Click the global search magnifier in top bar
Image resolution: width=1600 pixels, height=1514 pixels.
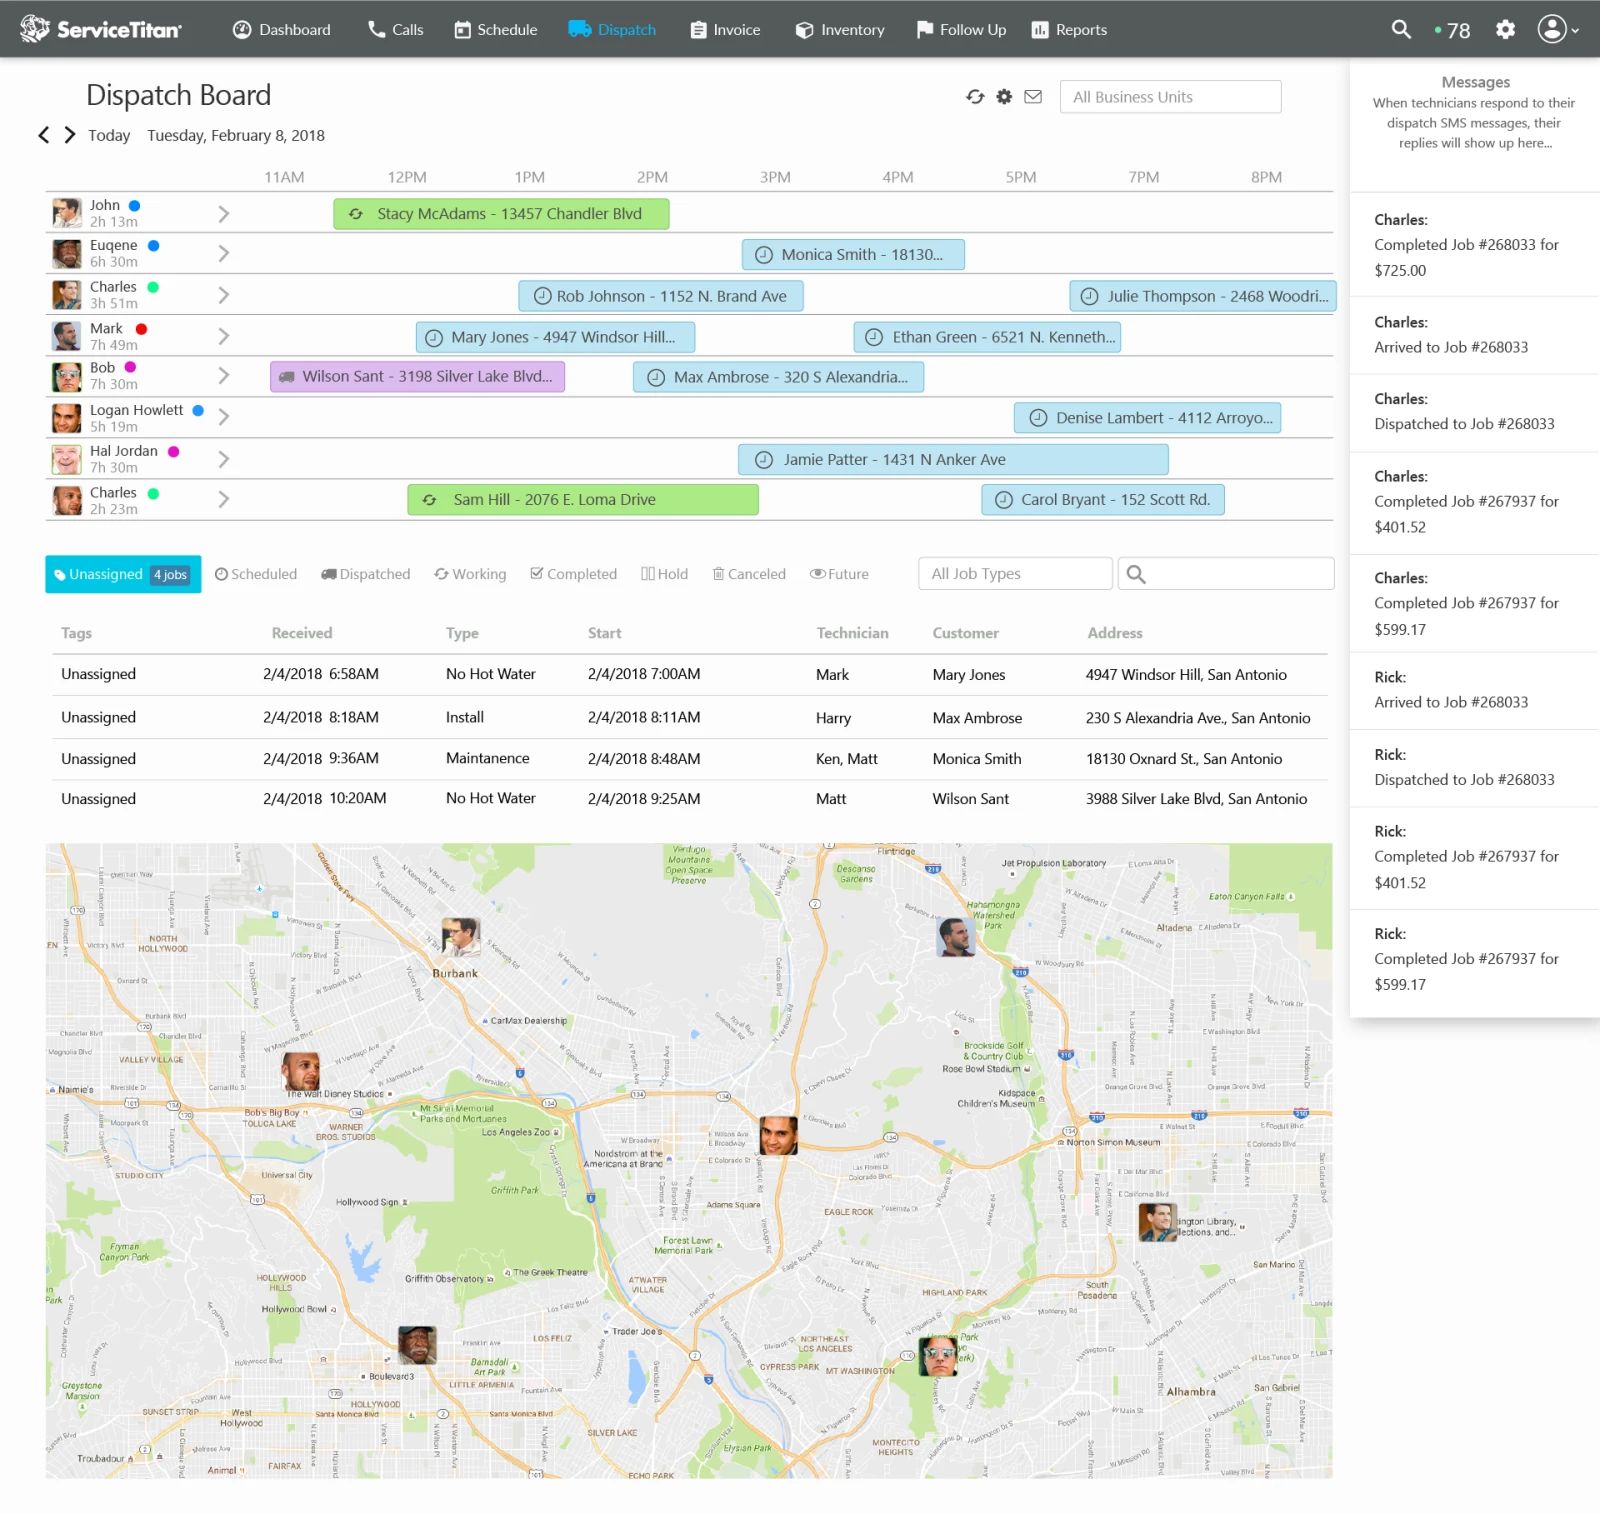coord(1402,29)
